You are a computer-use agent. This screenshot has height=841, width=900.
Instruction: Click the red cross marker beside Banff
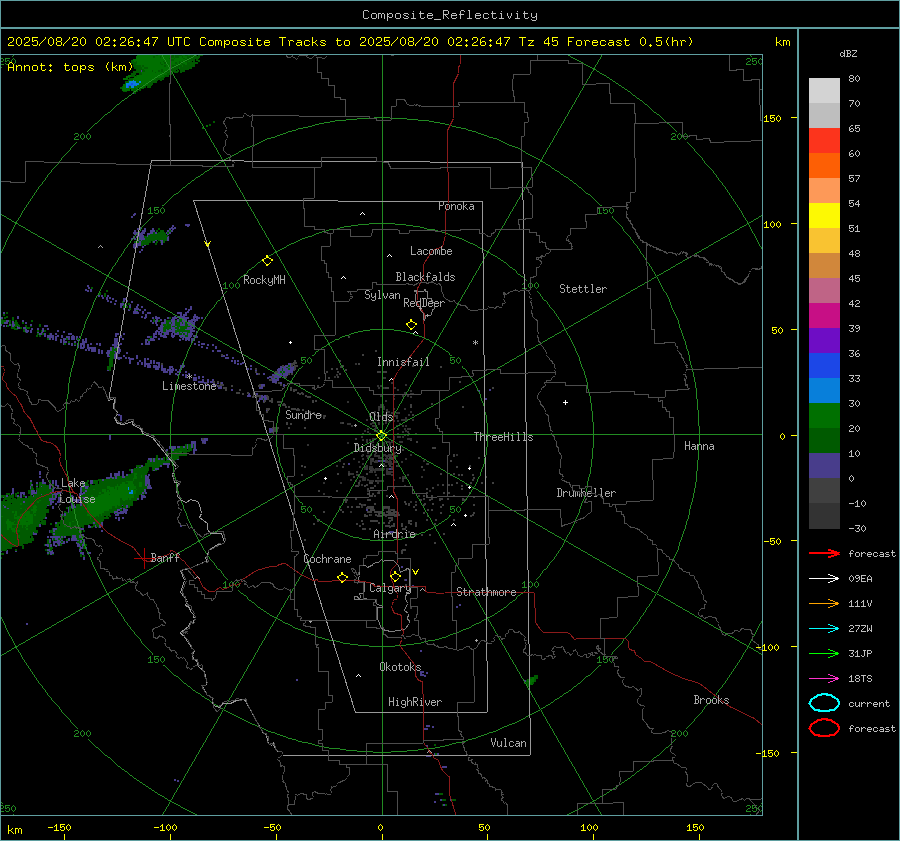pos(143,558)
